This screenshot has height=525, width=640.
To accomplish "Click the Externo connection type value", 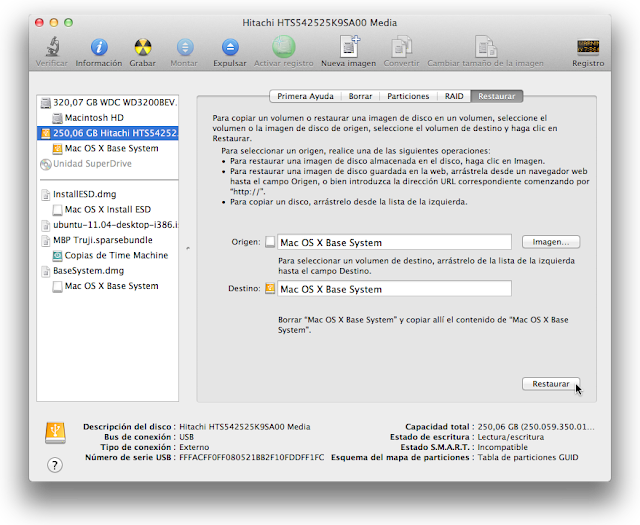I will coord(194,447).
